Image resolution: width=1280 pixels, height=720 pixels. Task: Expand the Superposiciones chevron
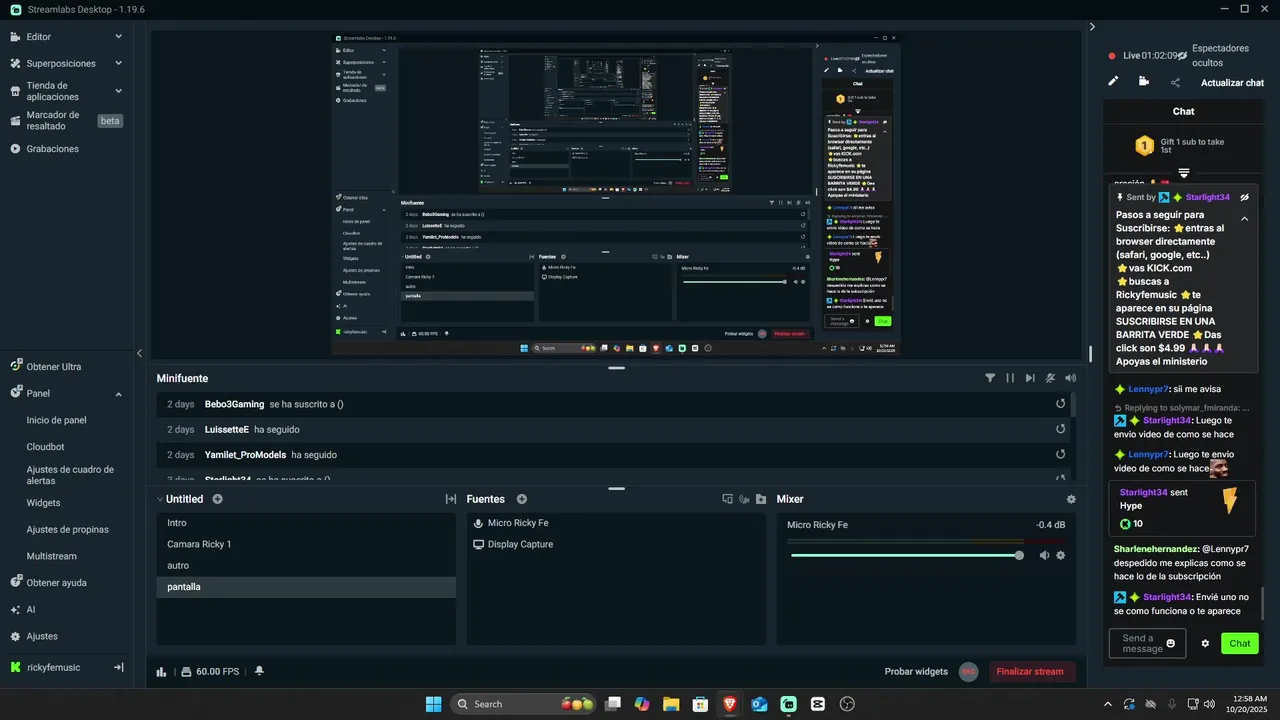(118, 63)
